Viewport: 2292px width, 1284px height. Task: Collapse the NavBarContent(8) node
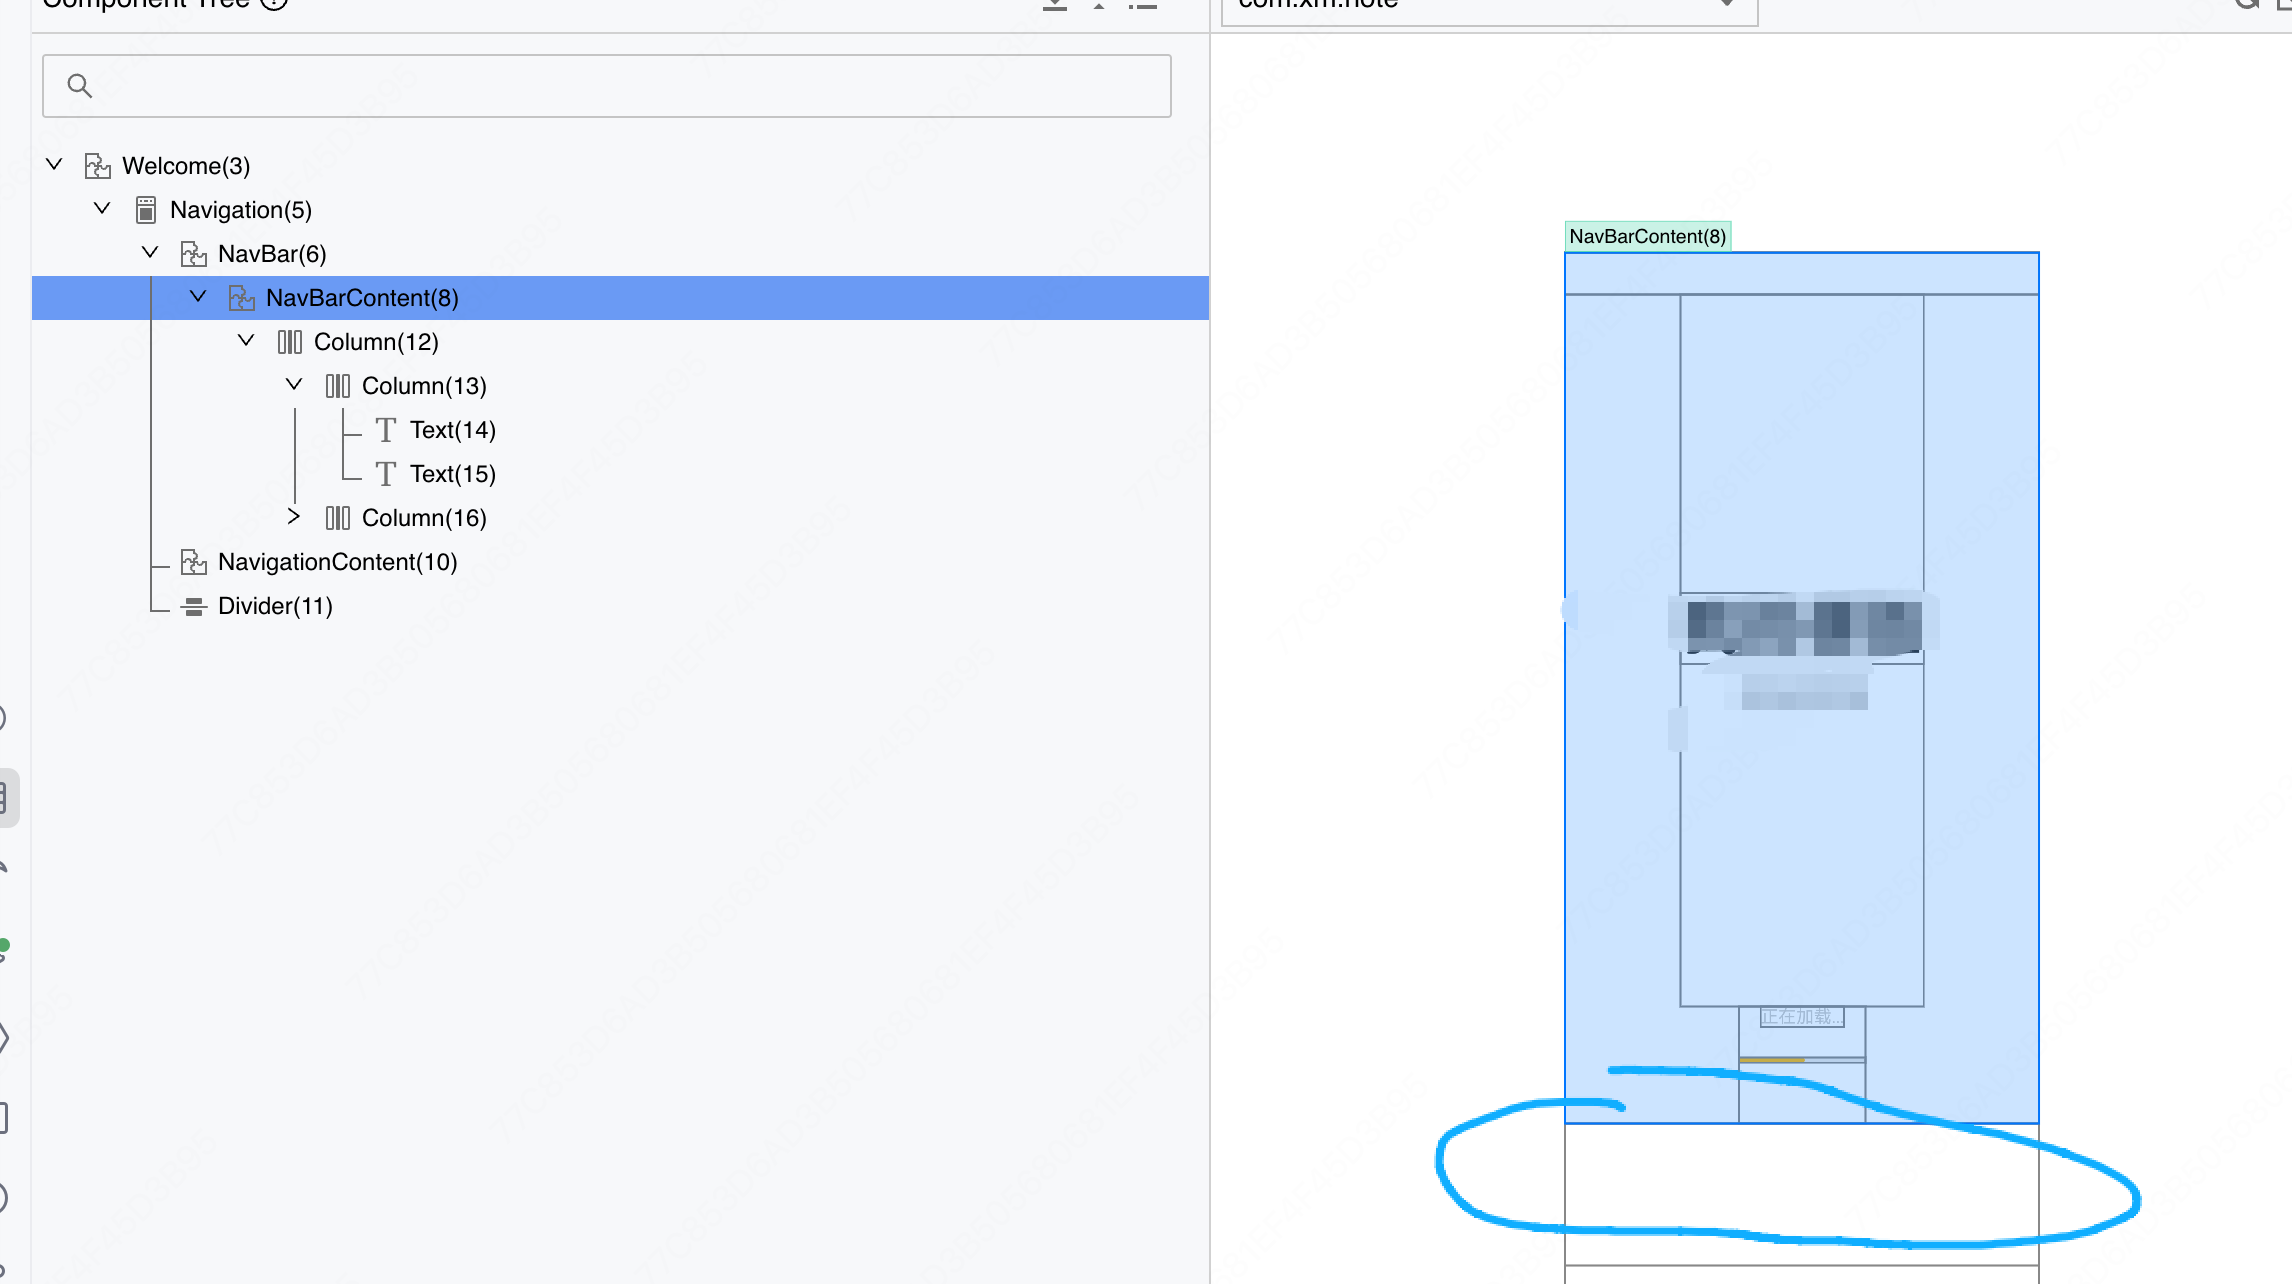198,296
